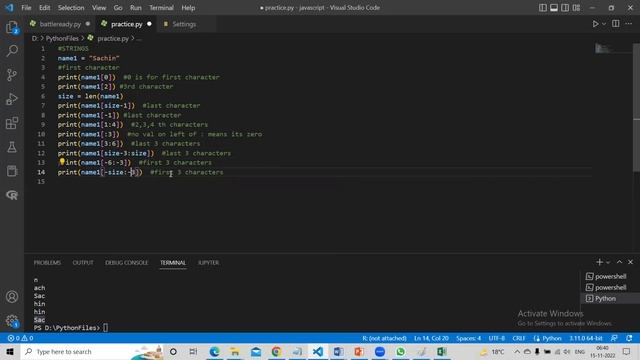Open the R extension icon in activity bar
Screen dimensions: 640x360
pyautogui.click(x=12, y=195)
